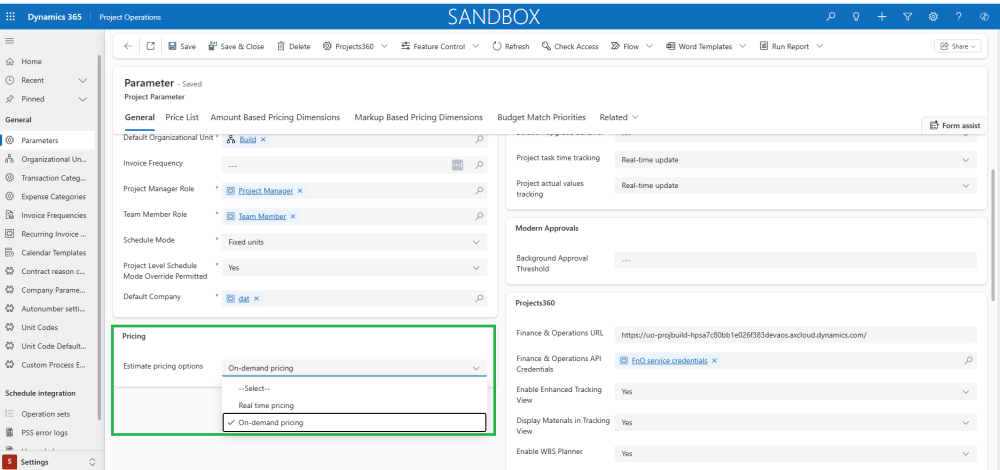The image size is (1000, 470).
Task: Open the Enable WBS Planner dropdown
Action: pos(965,453)
